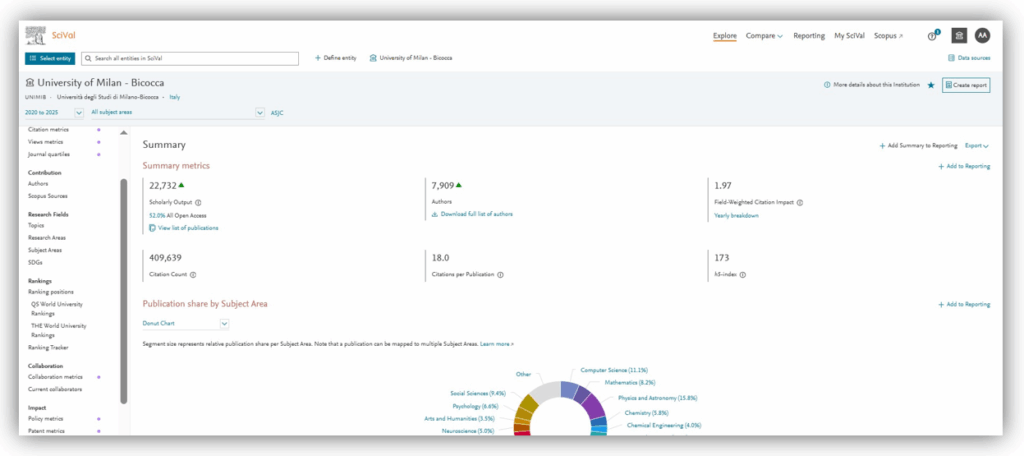Open View list of publications
Screen dimensions: 1024x456
(x=184, y=228)
